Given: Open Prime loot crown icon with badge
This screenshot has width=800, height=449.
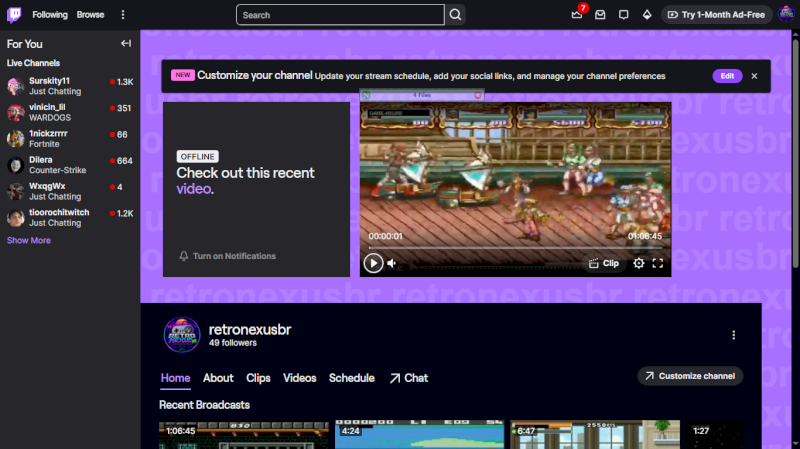Looking at the screenshot, I should click(x=577, y=15).
